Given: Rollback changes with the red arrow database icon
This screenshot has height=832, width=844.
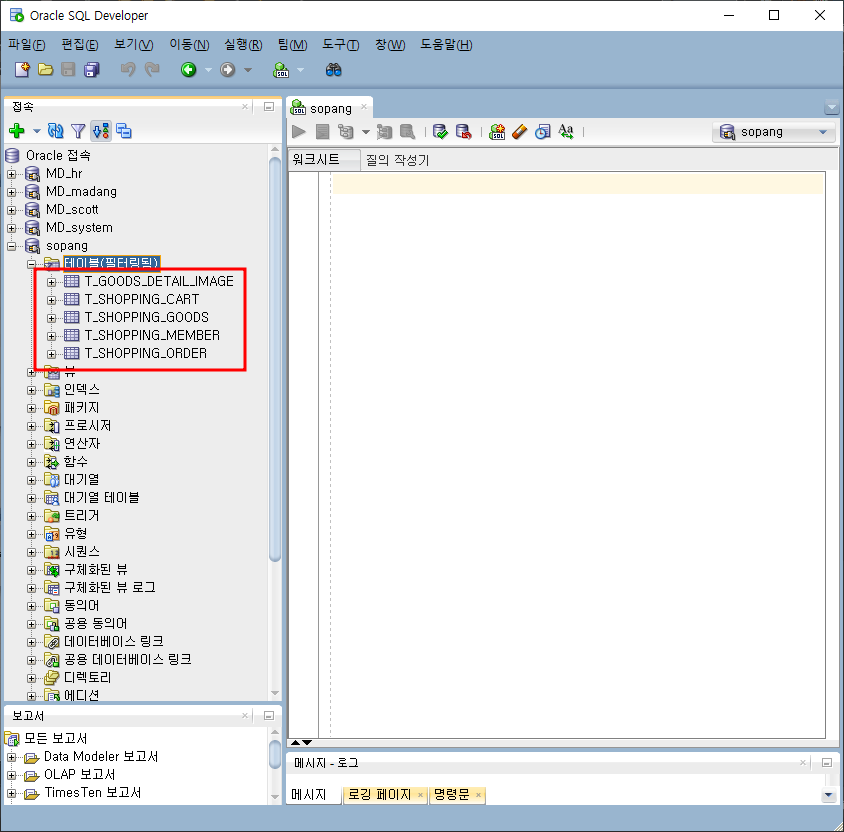Looking at the screenshot, I should (463, 131).
